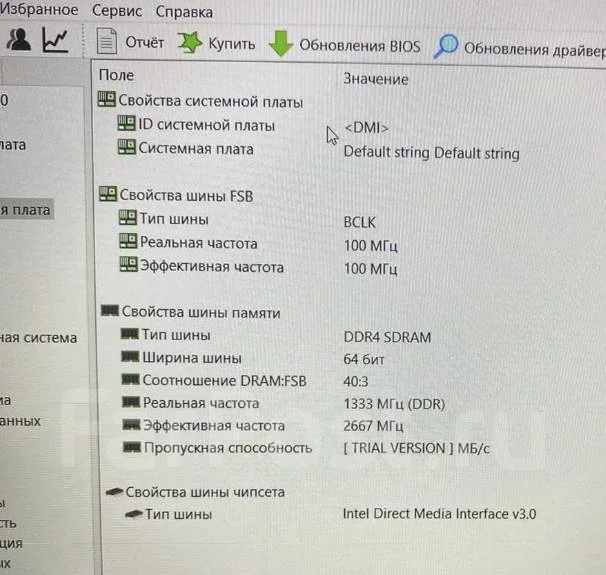The width and height of the screenshot is (606, 575).
Task: Select the BCLK value
Action: pyautogui.click(x=359, y=222)
